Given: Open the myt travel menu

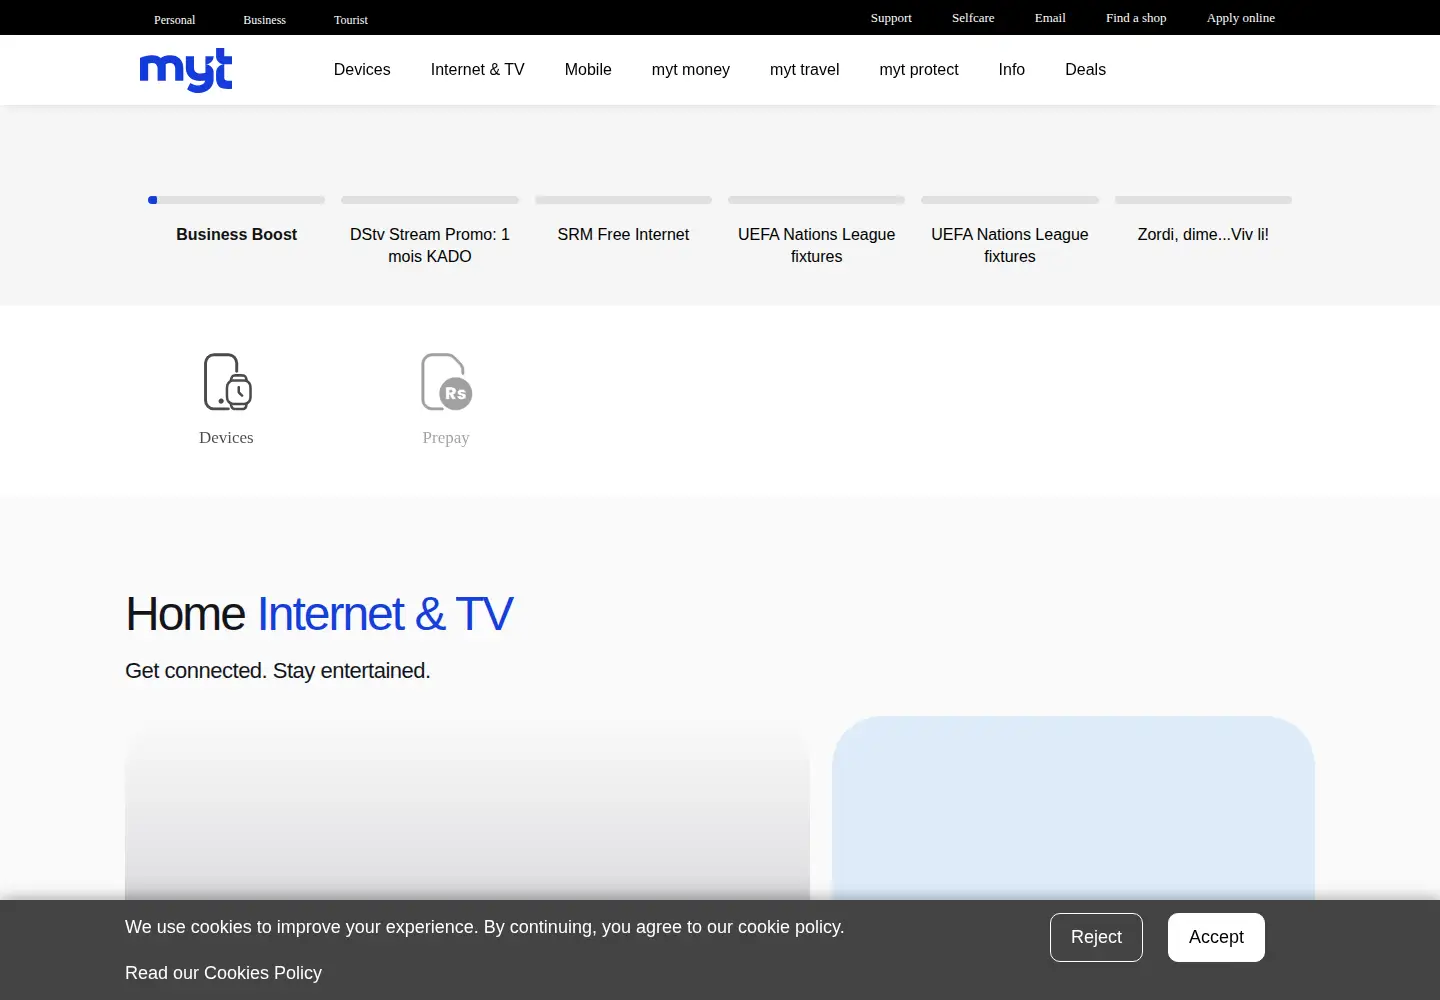Looking at the screenshot, I should (805, 70).
